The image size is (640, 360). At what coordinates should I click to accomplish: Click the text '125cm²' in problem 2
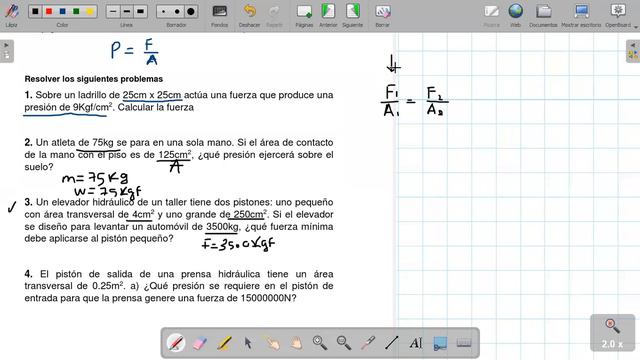pos(174,155)
